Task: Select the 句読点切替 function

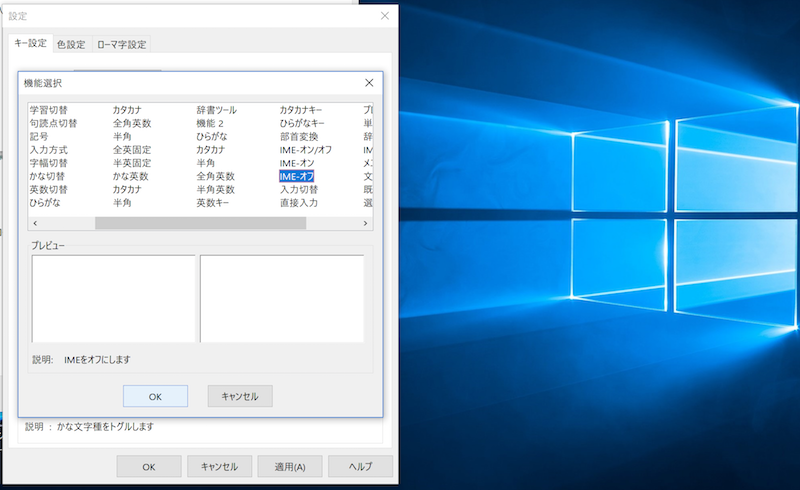Action: (52, 123)
